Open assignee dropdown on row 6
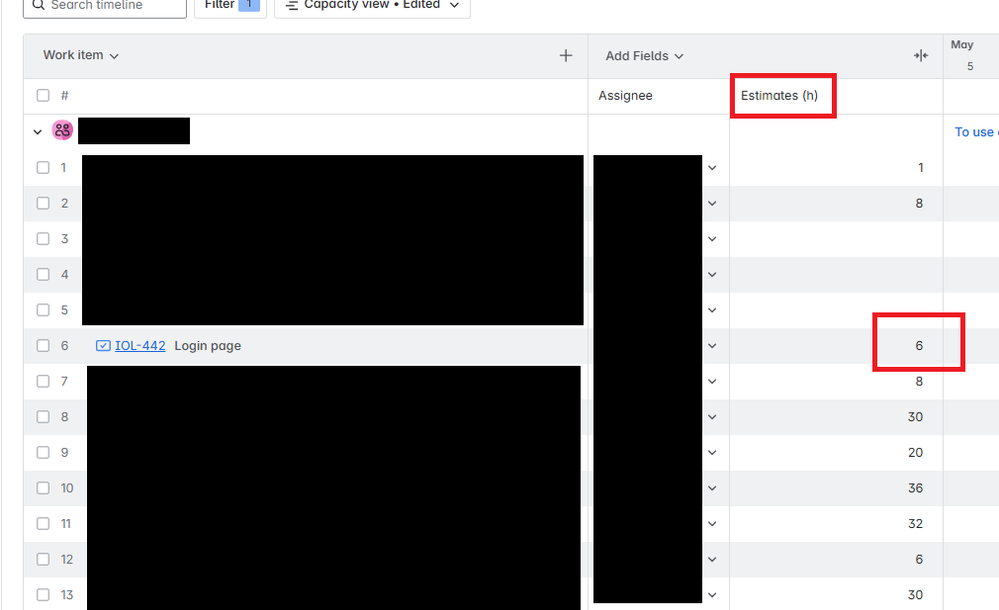 712,345
